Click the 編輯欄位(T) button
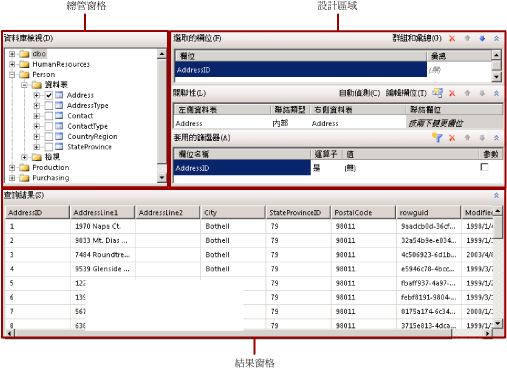The width and height of the screenshot is (507, 369). pyautogui.click(x=406, y=93)
